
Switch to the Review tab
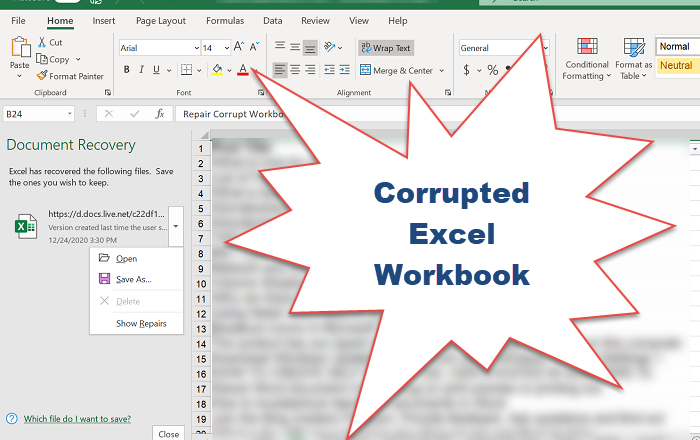315,21
